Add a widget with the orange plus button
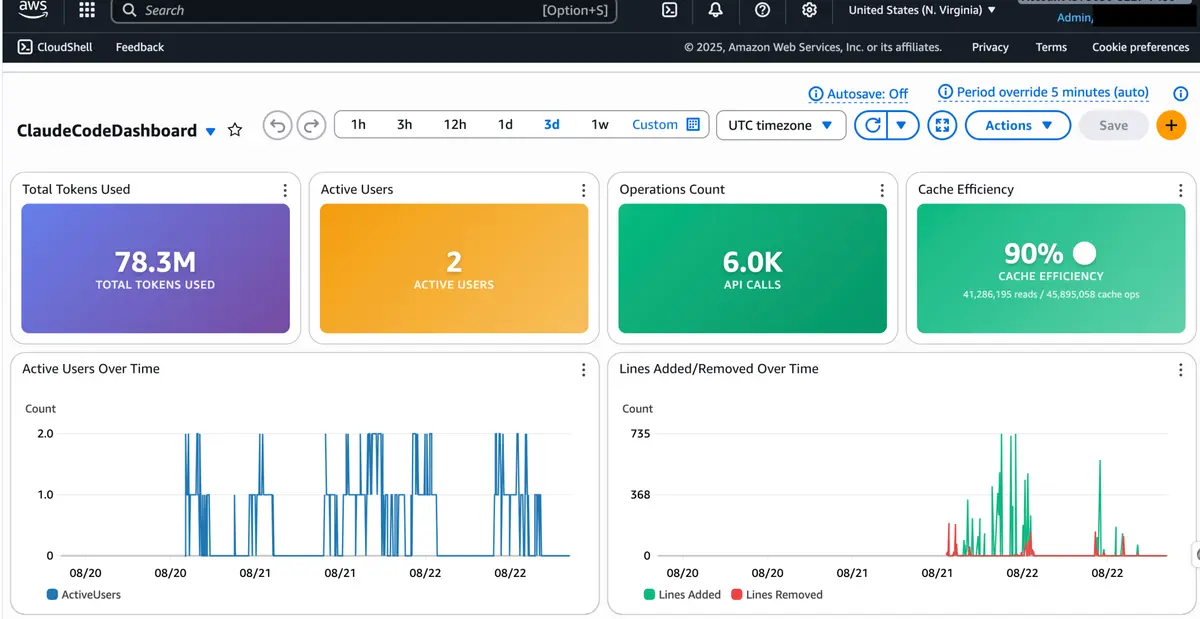This screenshot has width=1200, height=619. pos(1171,125)
